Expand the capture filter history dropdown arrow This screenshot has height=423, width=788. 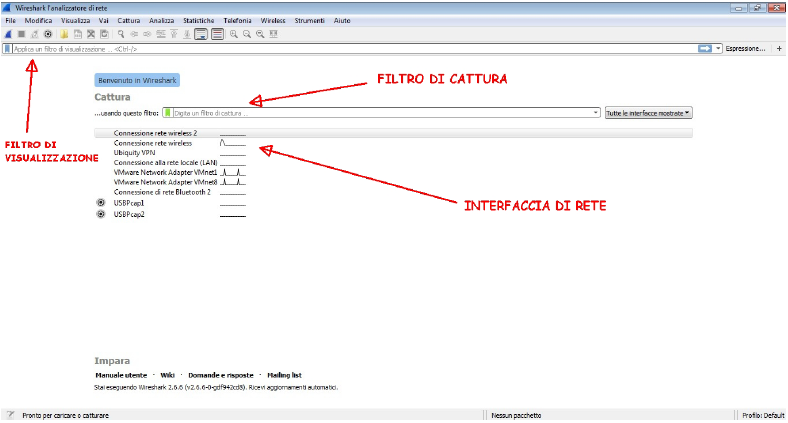click(x=596, y=113)
